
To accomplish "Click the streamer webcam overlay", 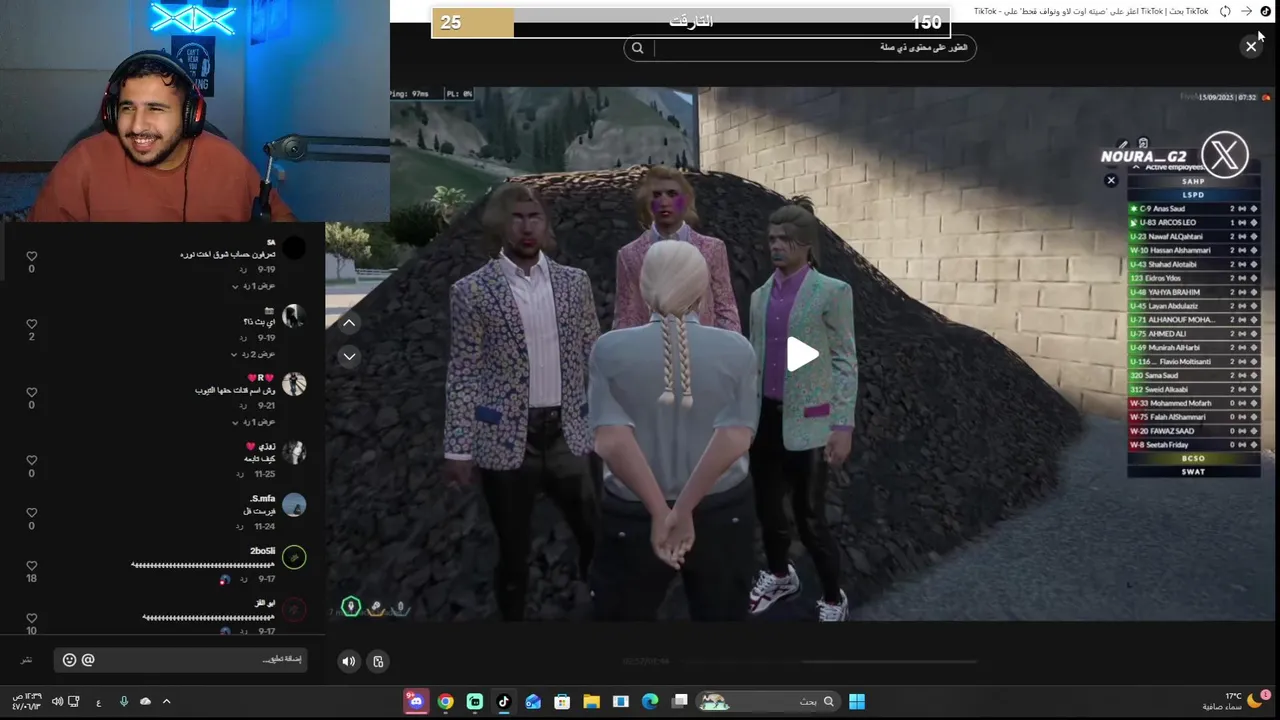I will click(195, 110).
